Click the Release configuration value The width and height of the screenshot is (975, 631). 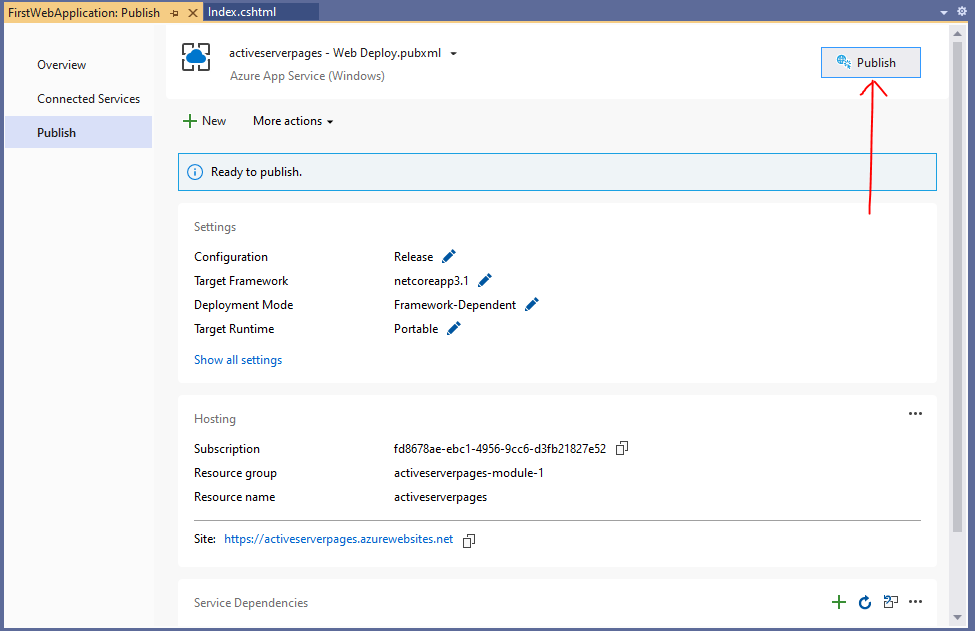(413, 257)
